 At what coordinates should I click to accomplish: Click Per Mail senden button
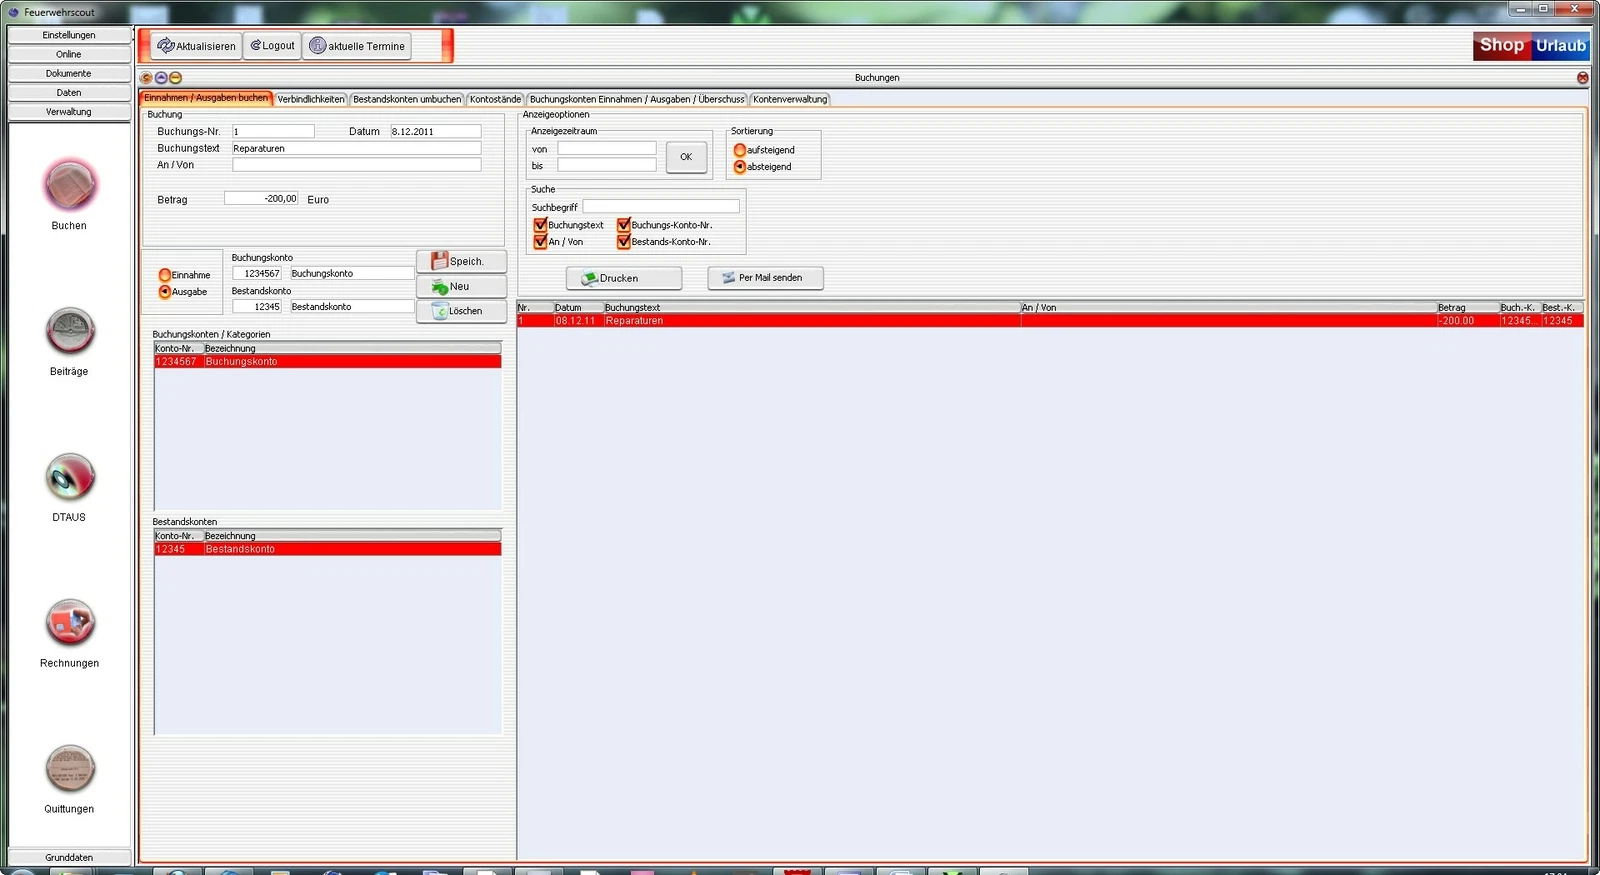(765, 278)
